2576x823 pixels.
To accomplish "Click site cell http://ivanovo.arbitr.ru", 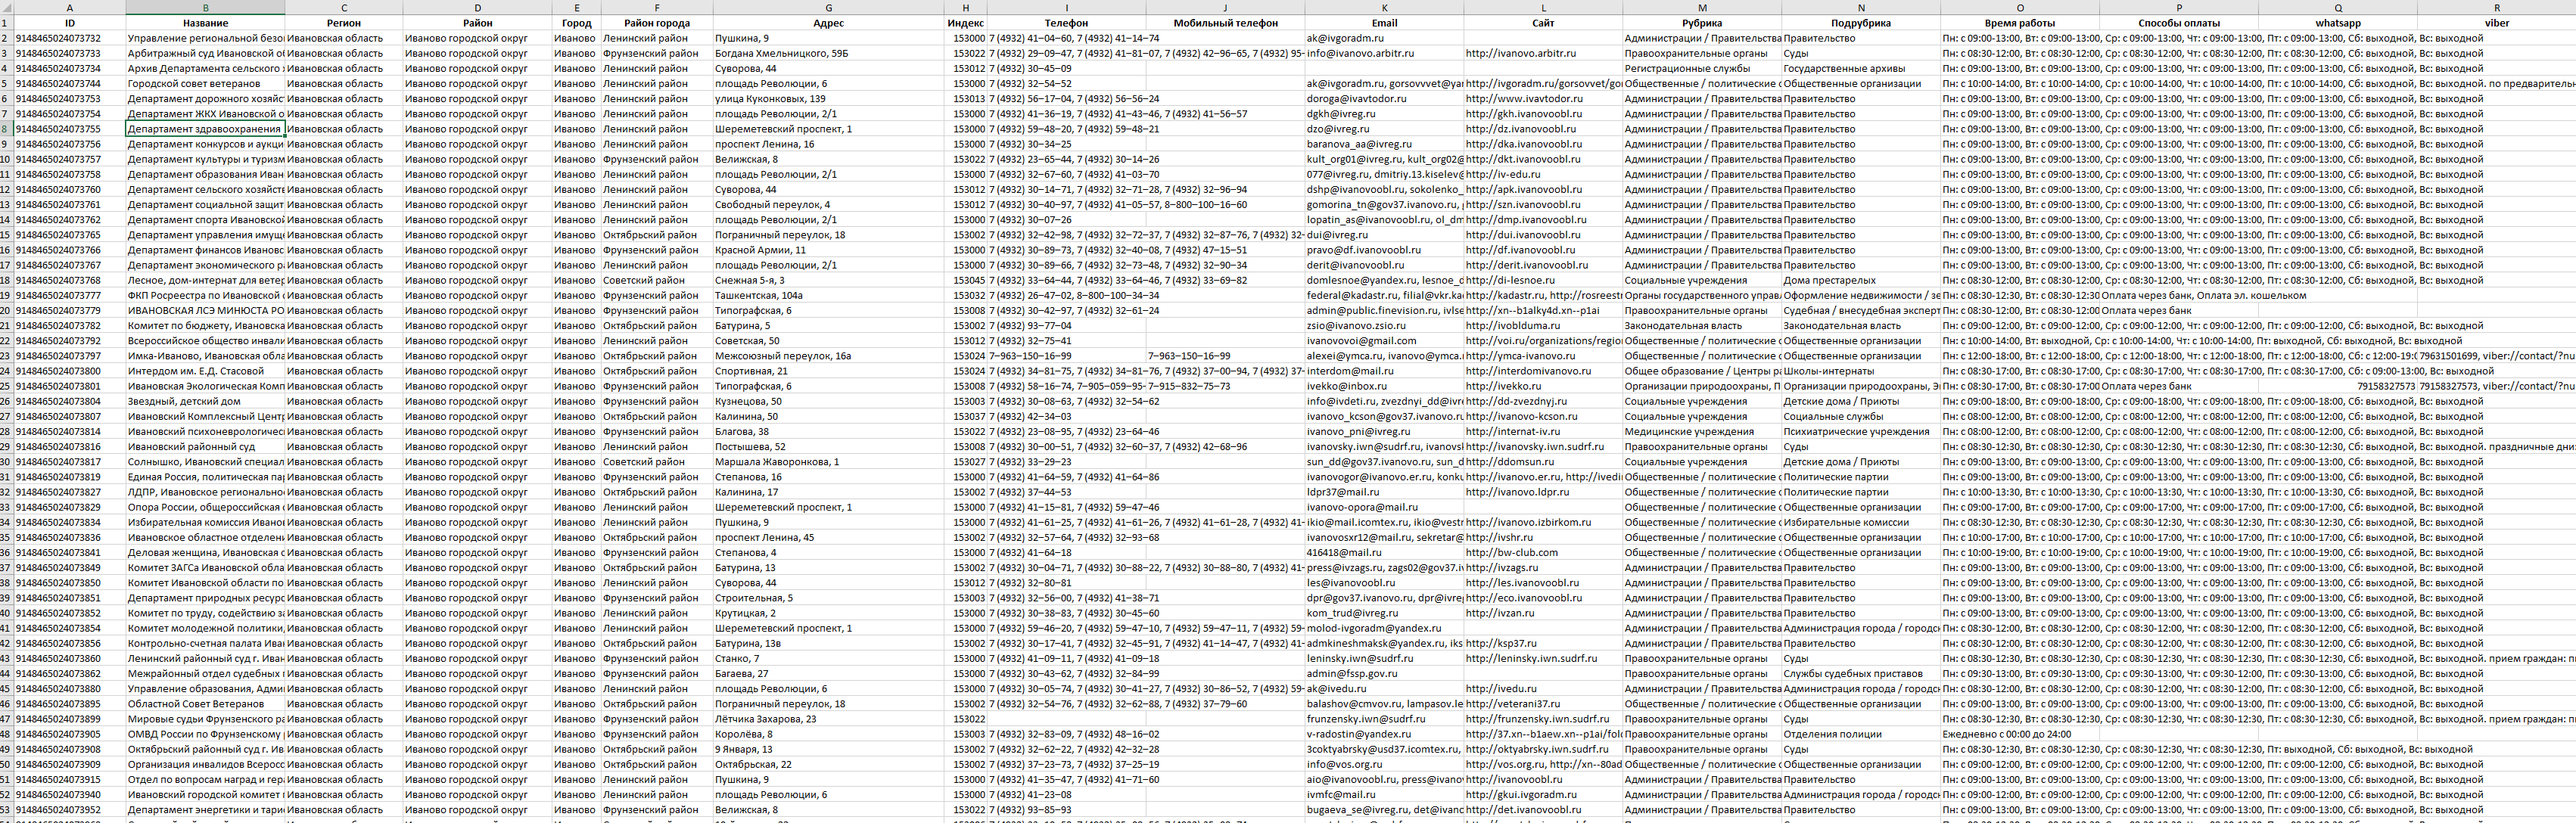I will click(x=1543, y=53).
